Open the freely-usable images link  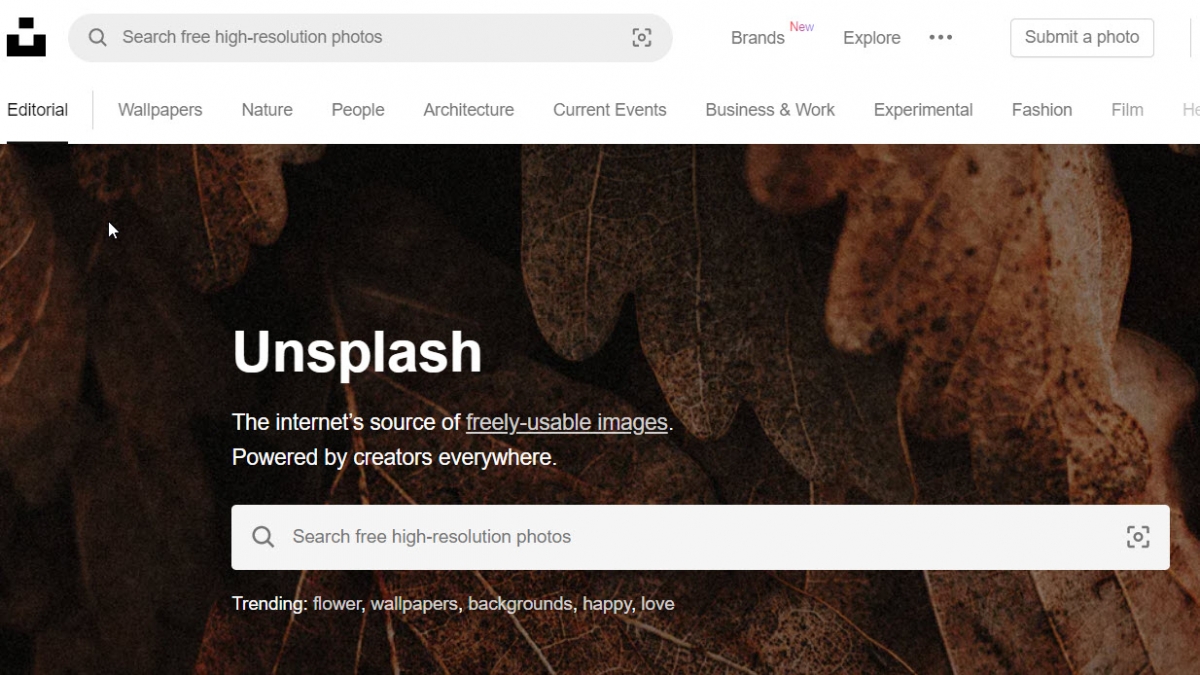567,422
